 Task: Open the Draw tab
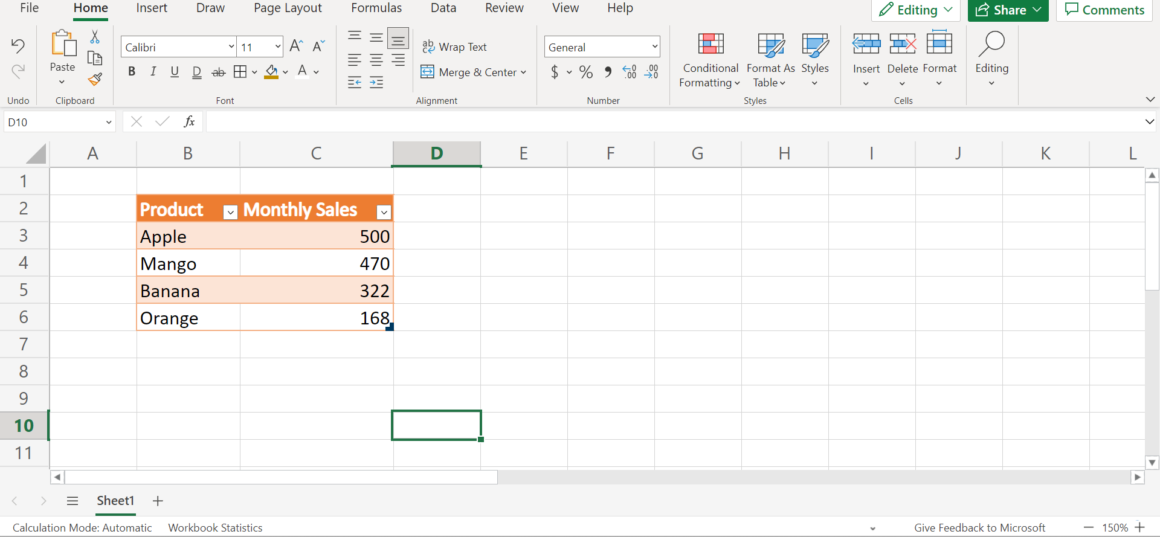point(211,8)
